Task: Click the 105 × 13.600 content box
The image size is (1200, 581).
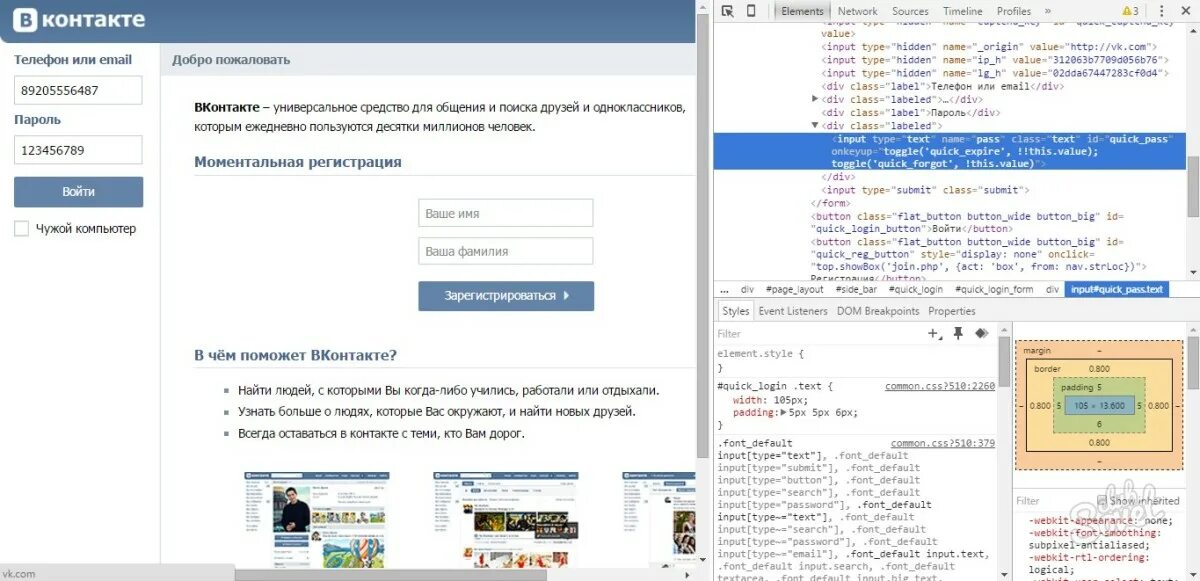Action: coord(1099,405)
